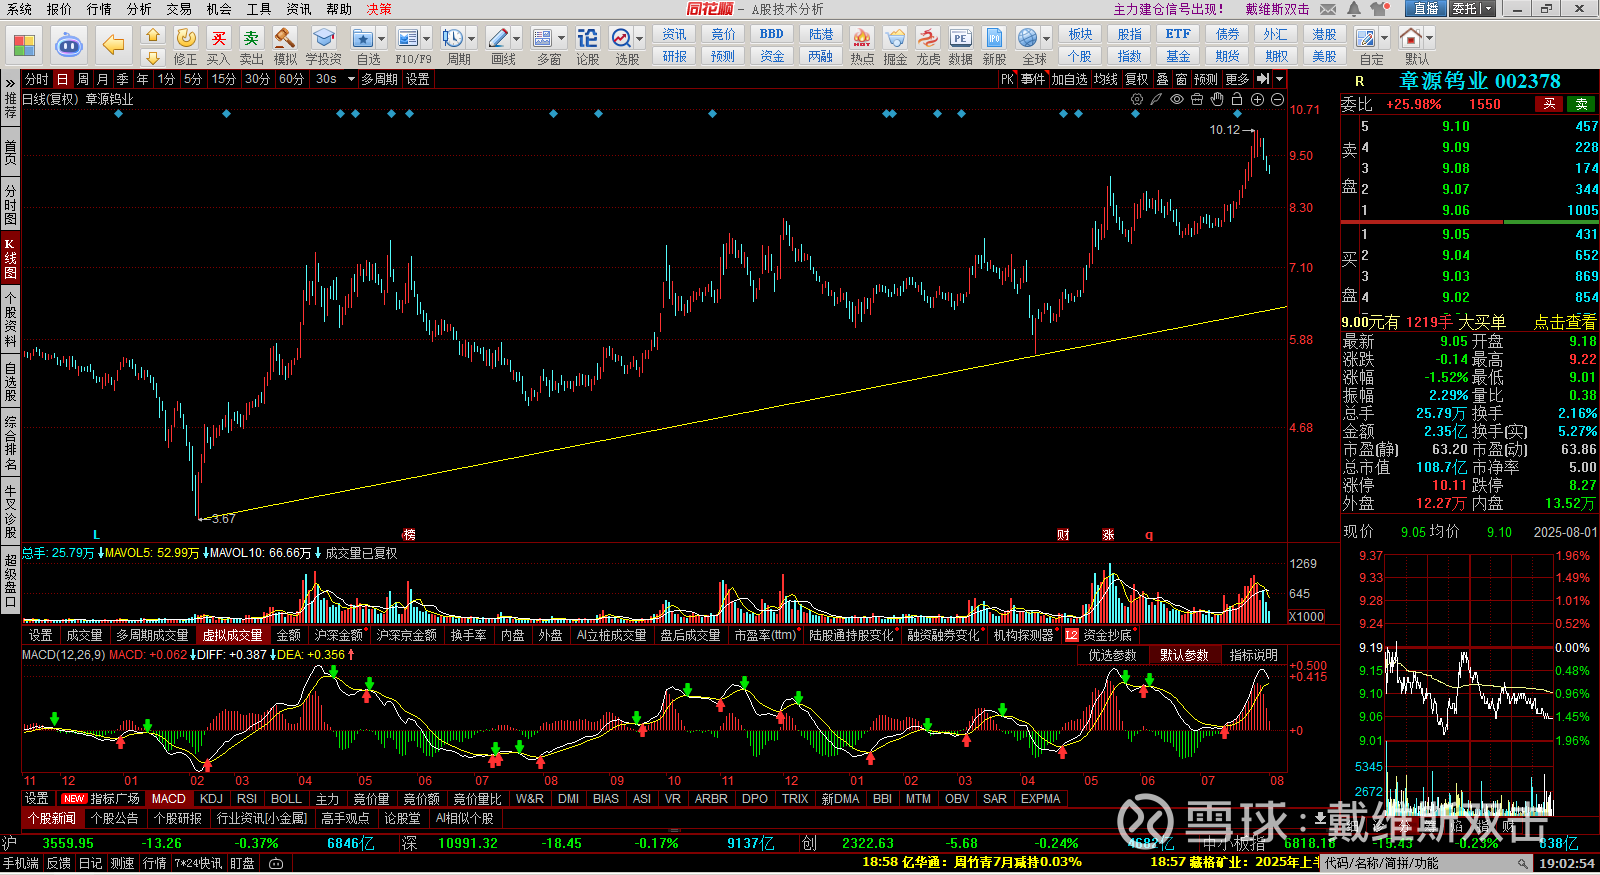The height and width of the screenshot is (875, 1600).
Task: Go back using the yellow left arrow
Action: click(x=113, y=45)
